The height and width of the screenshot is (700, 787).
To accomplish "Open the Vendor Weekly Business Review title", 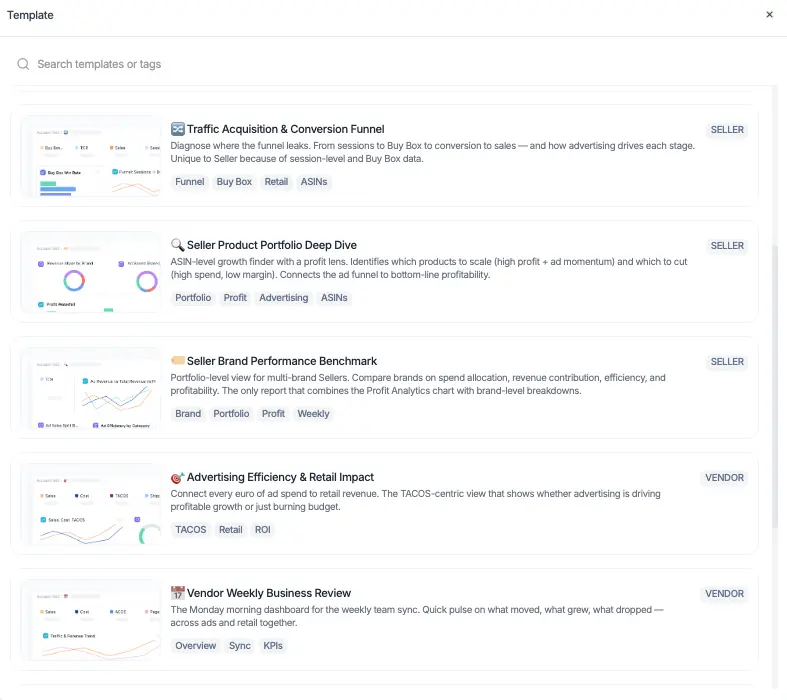I will (x=269, y=593).
